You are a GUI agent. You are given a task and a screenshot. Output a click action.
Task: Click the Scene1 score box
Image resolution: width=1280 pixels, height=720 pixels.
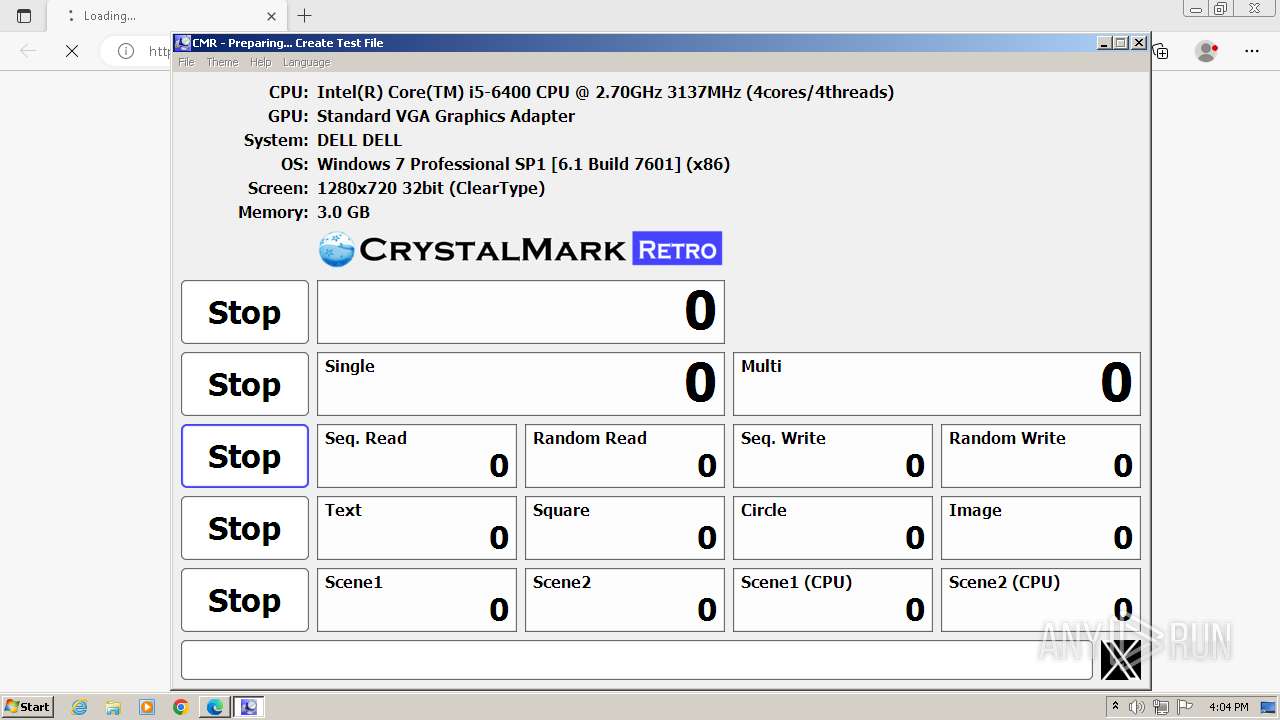point(417,600)
